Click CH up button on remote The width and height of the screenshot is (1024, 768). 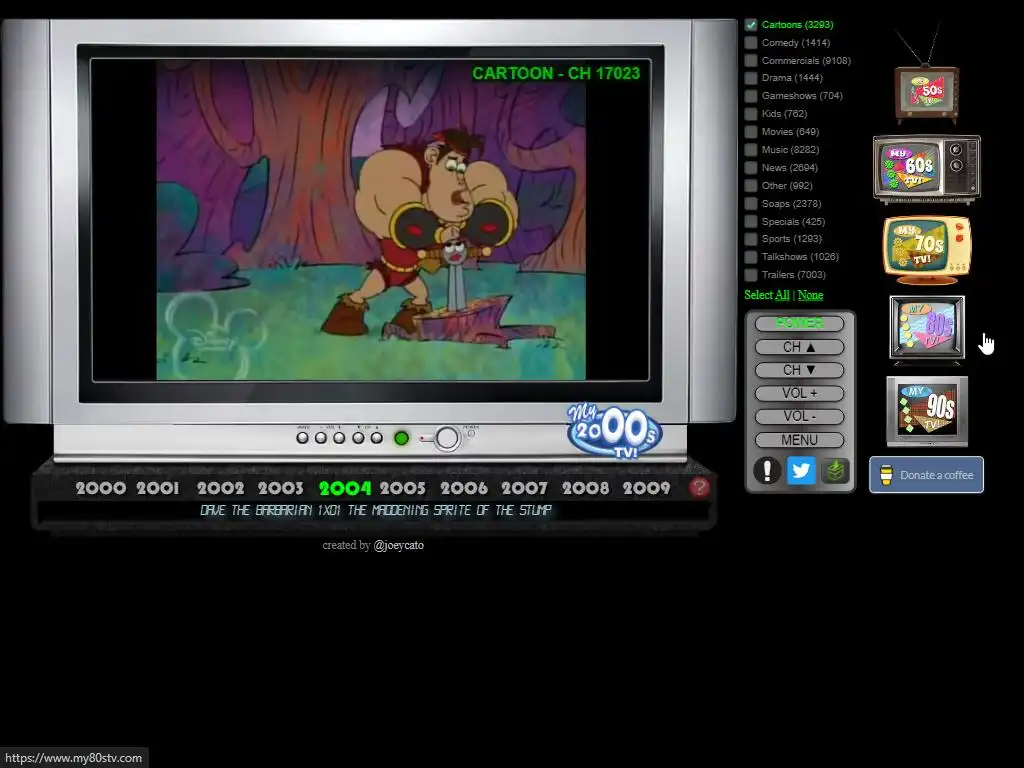[799, 347]
